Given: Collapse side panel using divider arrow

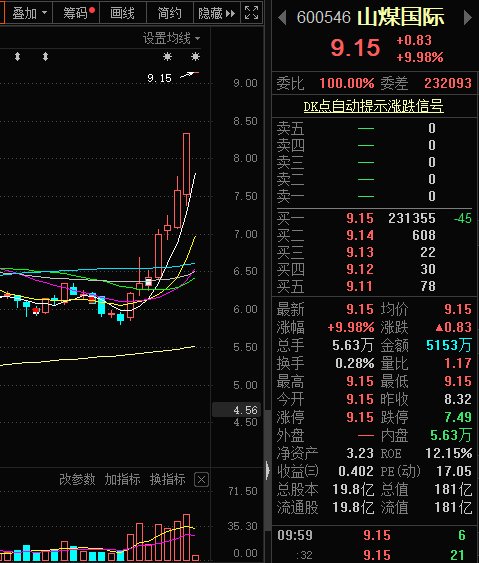Looking at the screenshot, I should pos(268,470).
